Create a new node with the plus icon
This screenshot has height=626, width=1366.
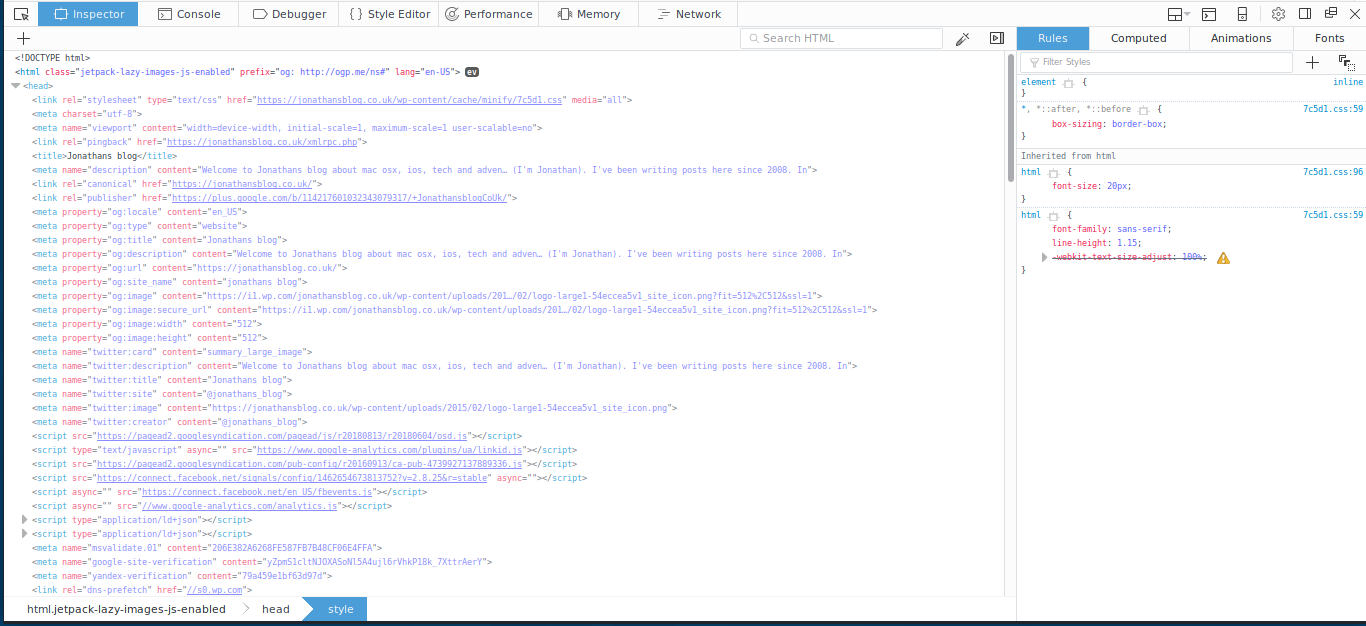(x=23, y=38)
